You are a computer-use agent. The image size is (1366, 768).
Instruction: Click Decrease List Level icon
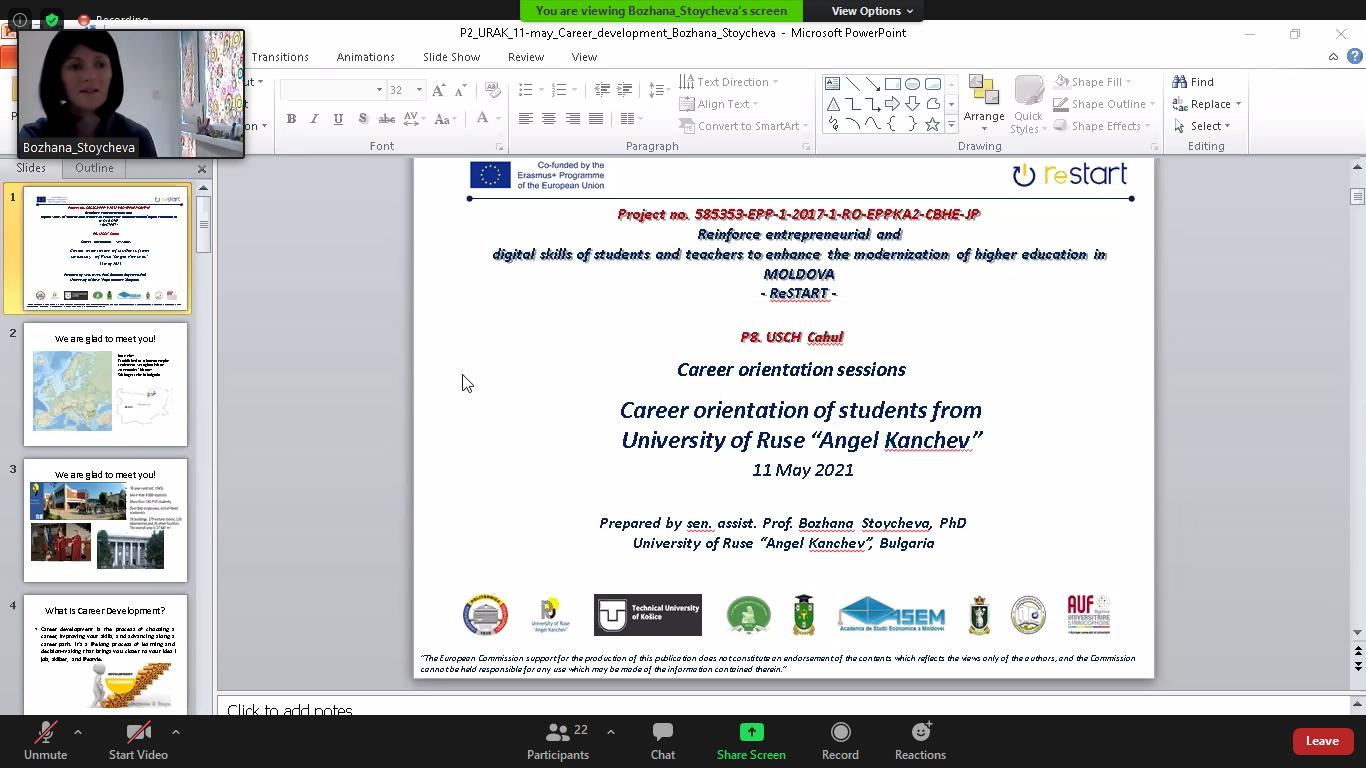(602, 90)
